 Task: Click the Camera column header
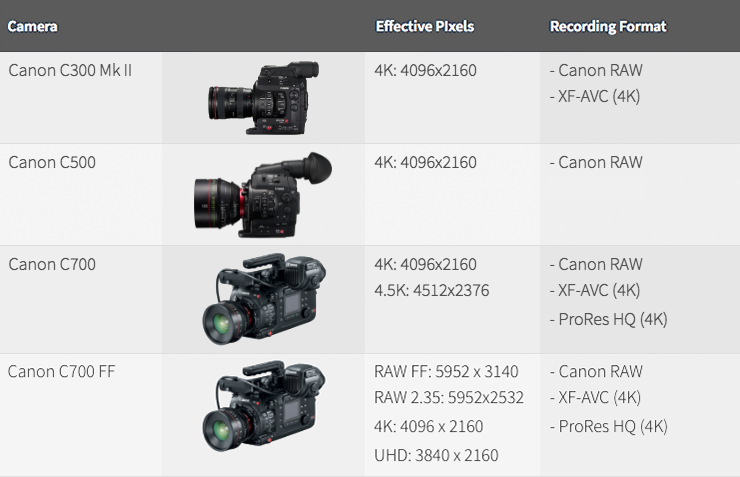[x=33, y=26]
